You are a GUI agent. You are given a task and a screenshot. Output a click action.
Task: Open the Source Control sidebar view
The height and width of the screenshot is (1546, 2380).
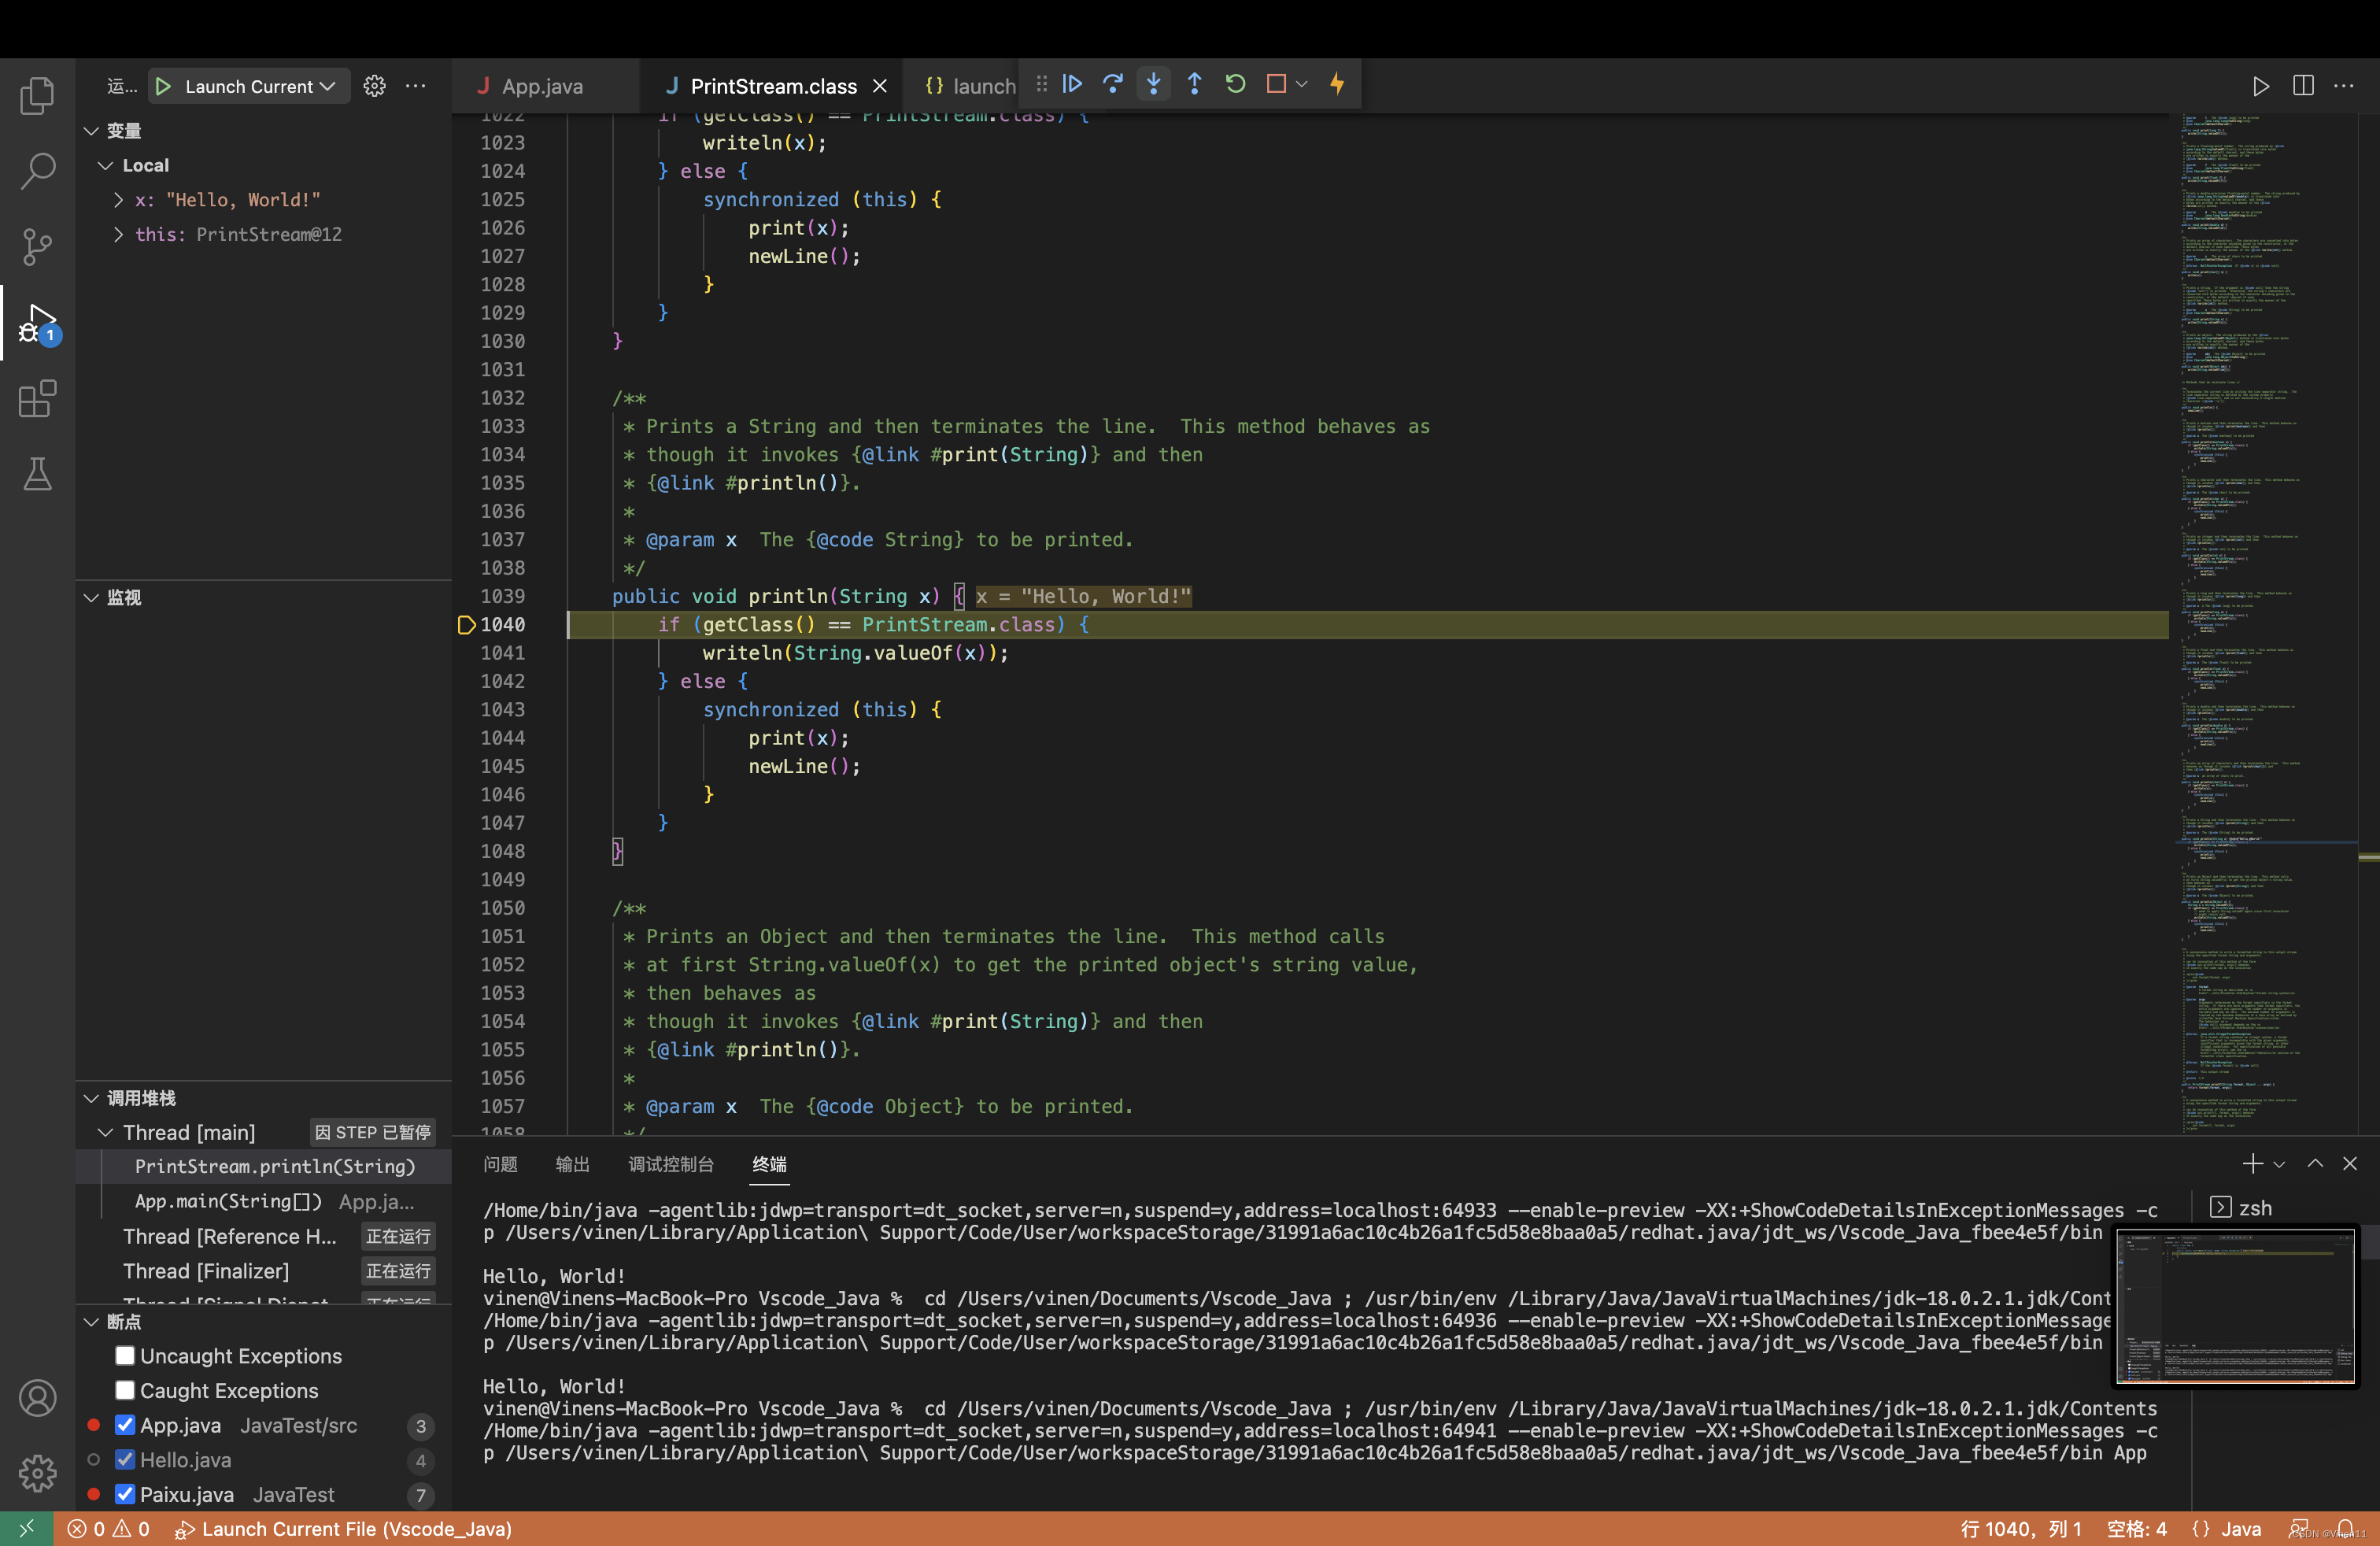tap(37, 246)
